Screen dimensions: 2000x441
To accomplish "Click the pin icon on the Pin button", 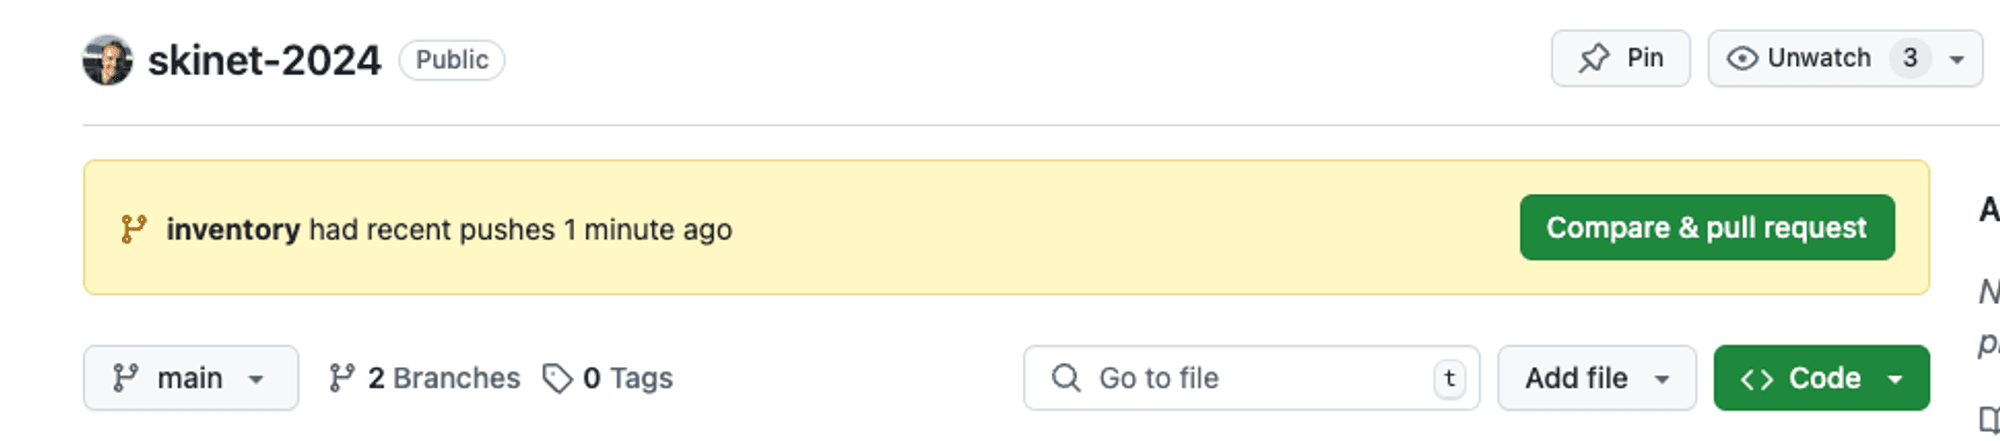I will pos(1594,59).
